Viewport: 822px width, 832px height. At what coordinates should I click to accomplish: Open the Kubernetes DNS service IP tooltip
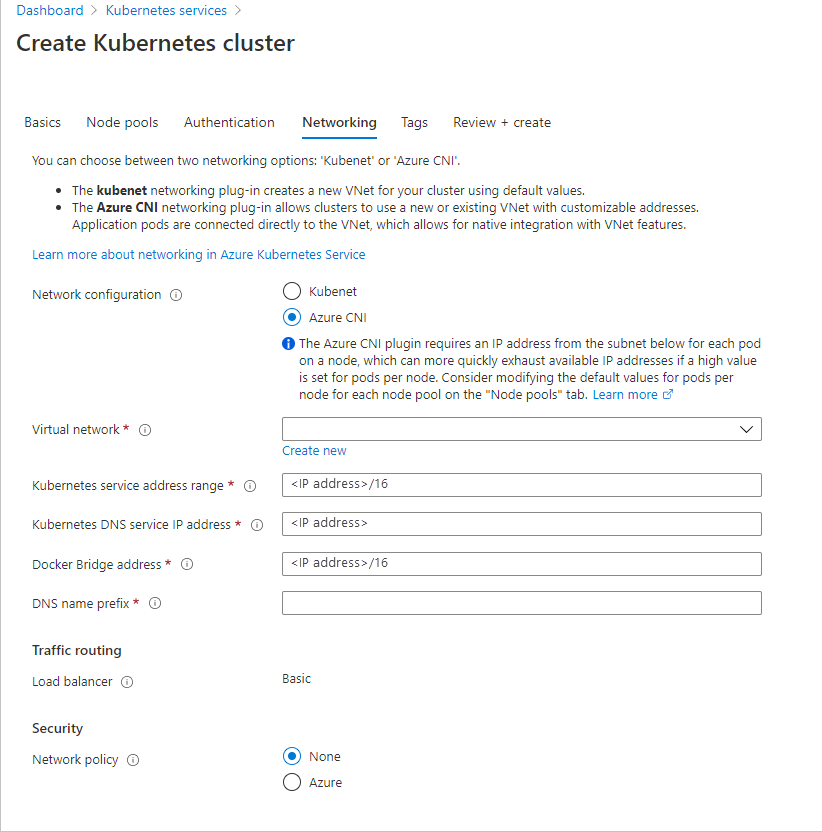[258, 524]
